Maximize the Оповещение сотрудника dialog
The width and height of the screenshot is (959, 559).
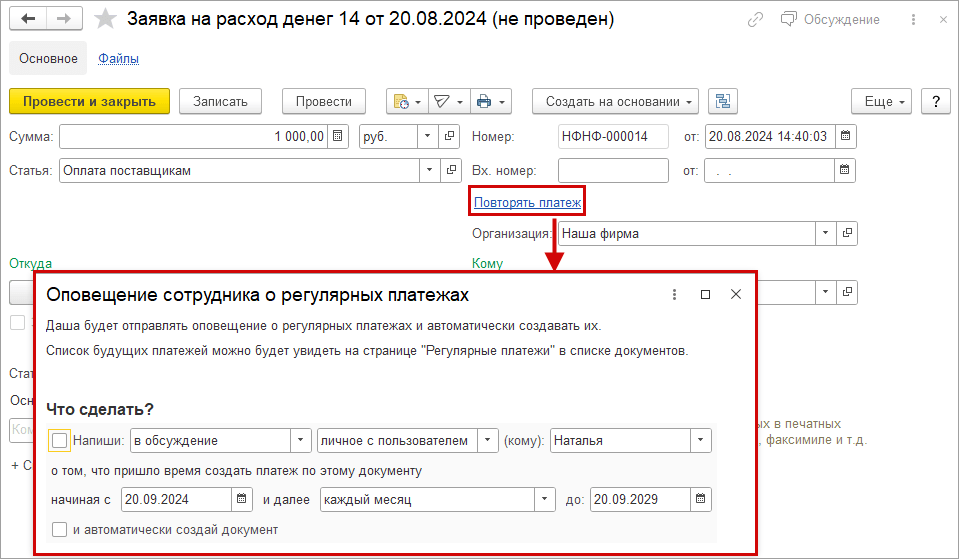pos(705,295)
